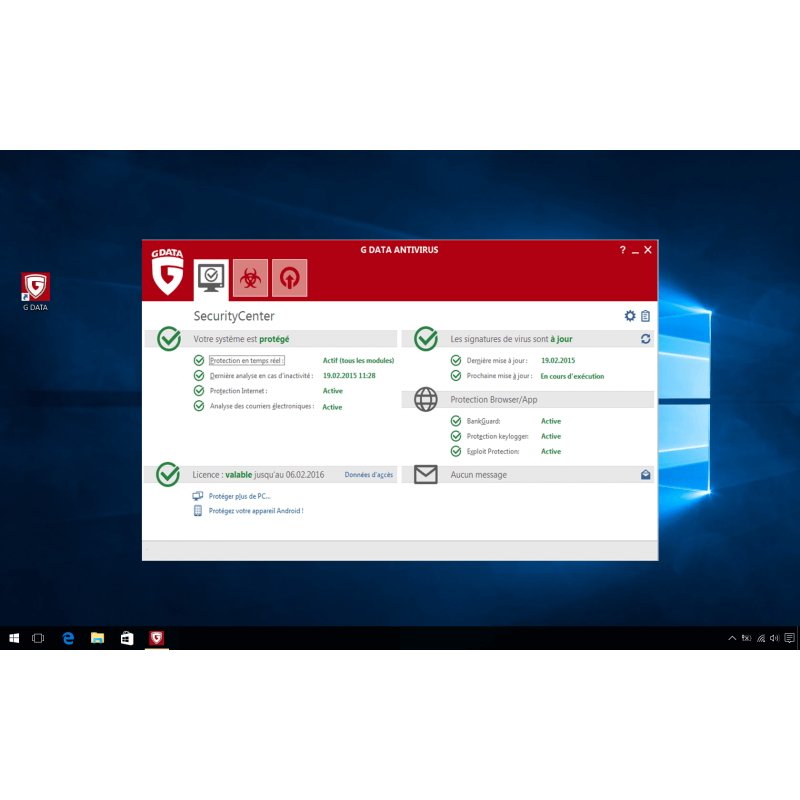
Task: Click Exploit Protection entry
Action: 493,452
